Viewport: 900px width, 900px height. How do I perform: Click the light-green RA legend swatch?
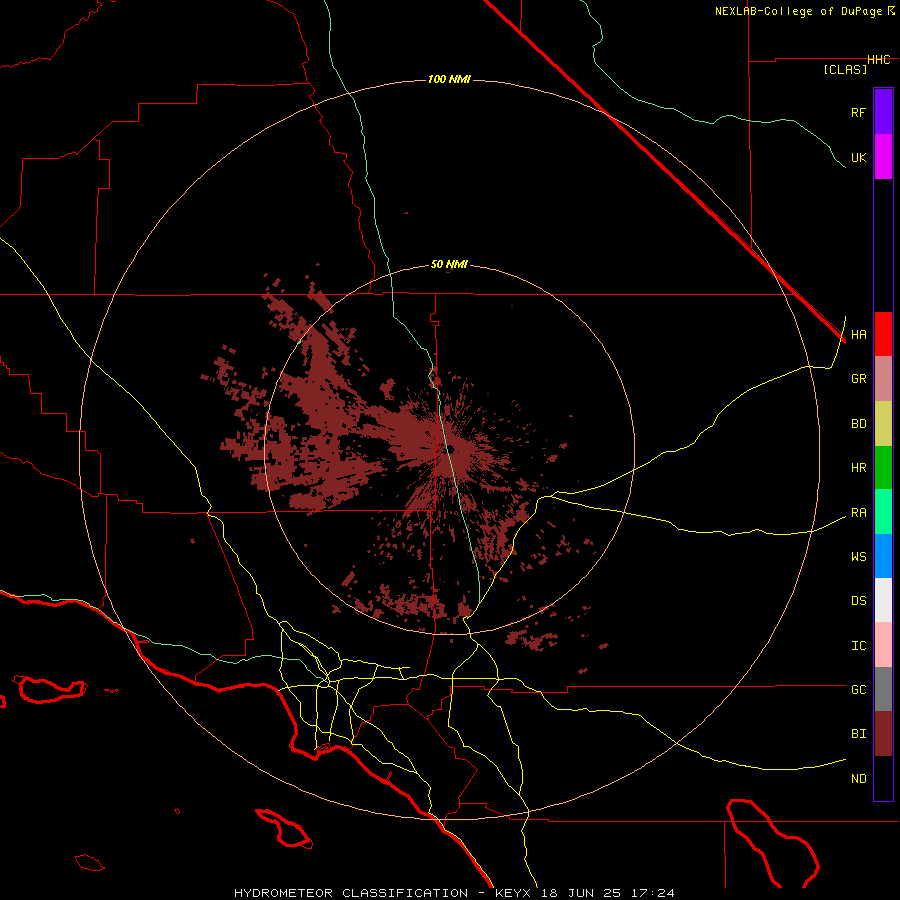coord(883,512)
